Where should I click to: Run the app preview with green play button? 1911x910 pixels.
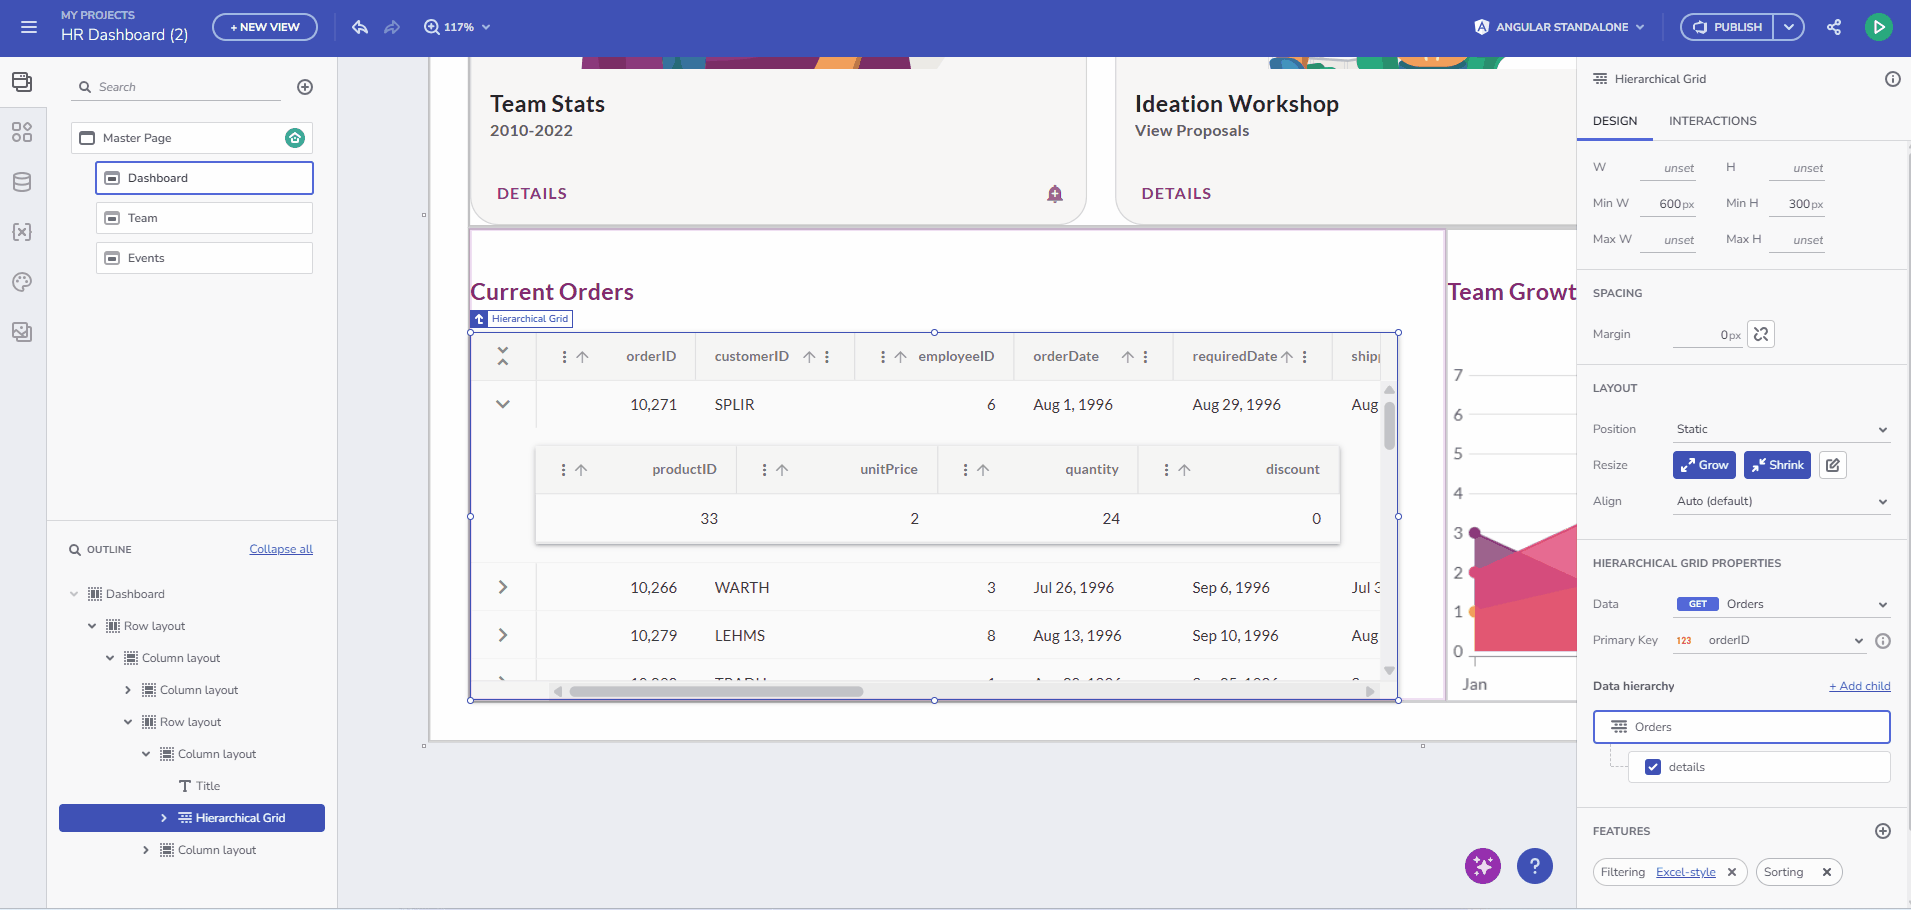(1878, 26)
